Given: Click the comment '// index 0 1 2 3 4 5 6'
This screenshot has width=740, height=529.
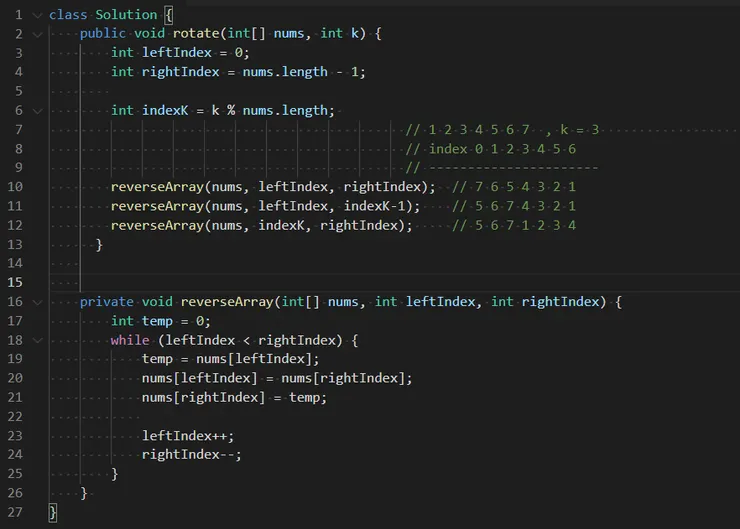Looking at the screenshot, I should pyautogui.click(x=491, y=149).
